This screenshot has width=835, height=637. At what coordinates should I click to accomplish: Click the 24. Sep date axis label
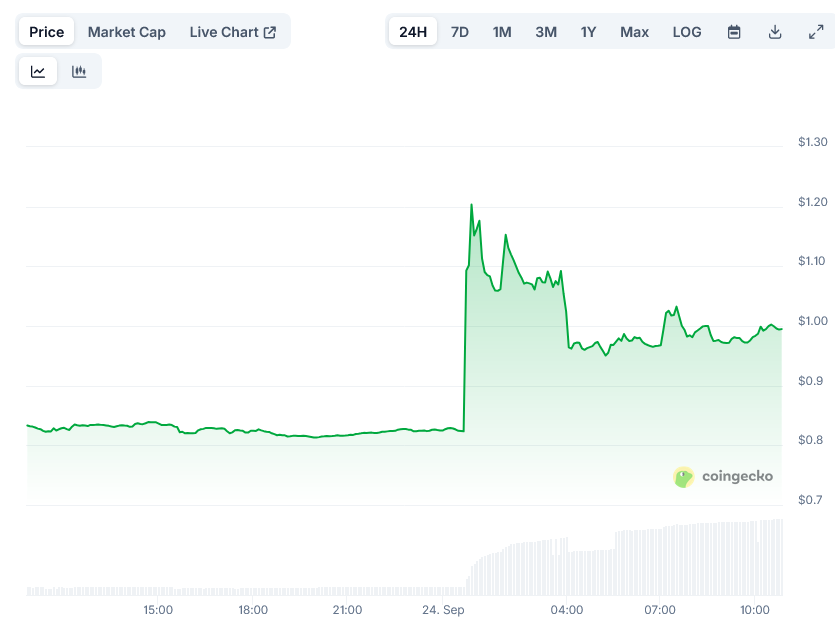point(443,610)
